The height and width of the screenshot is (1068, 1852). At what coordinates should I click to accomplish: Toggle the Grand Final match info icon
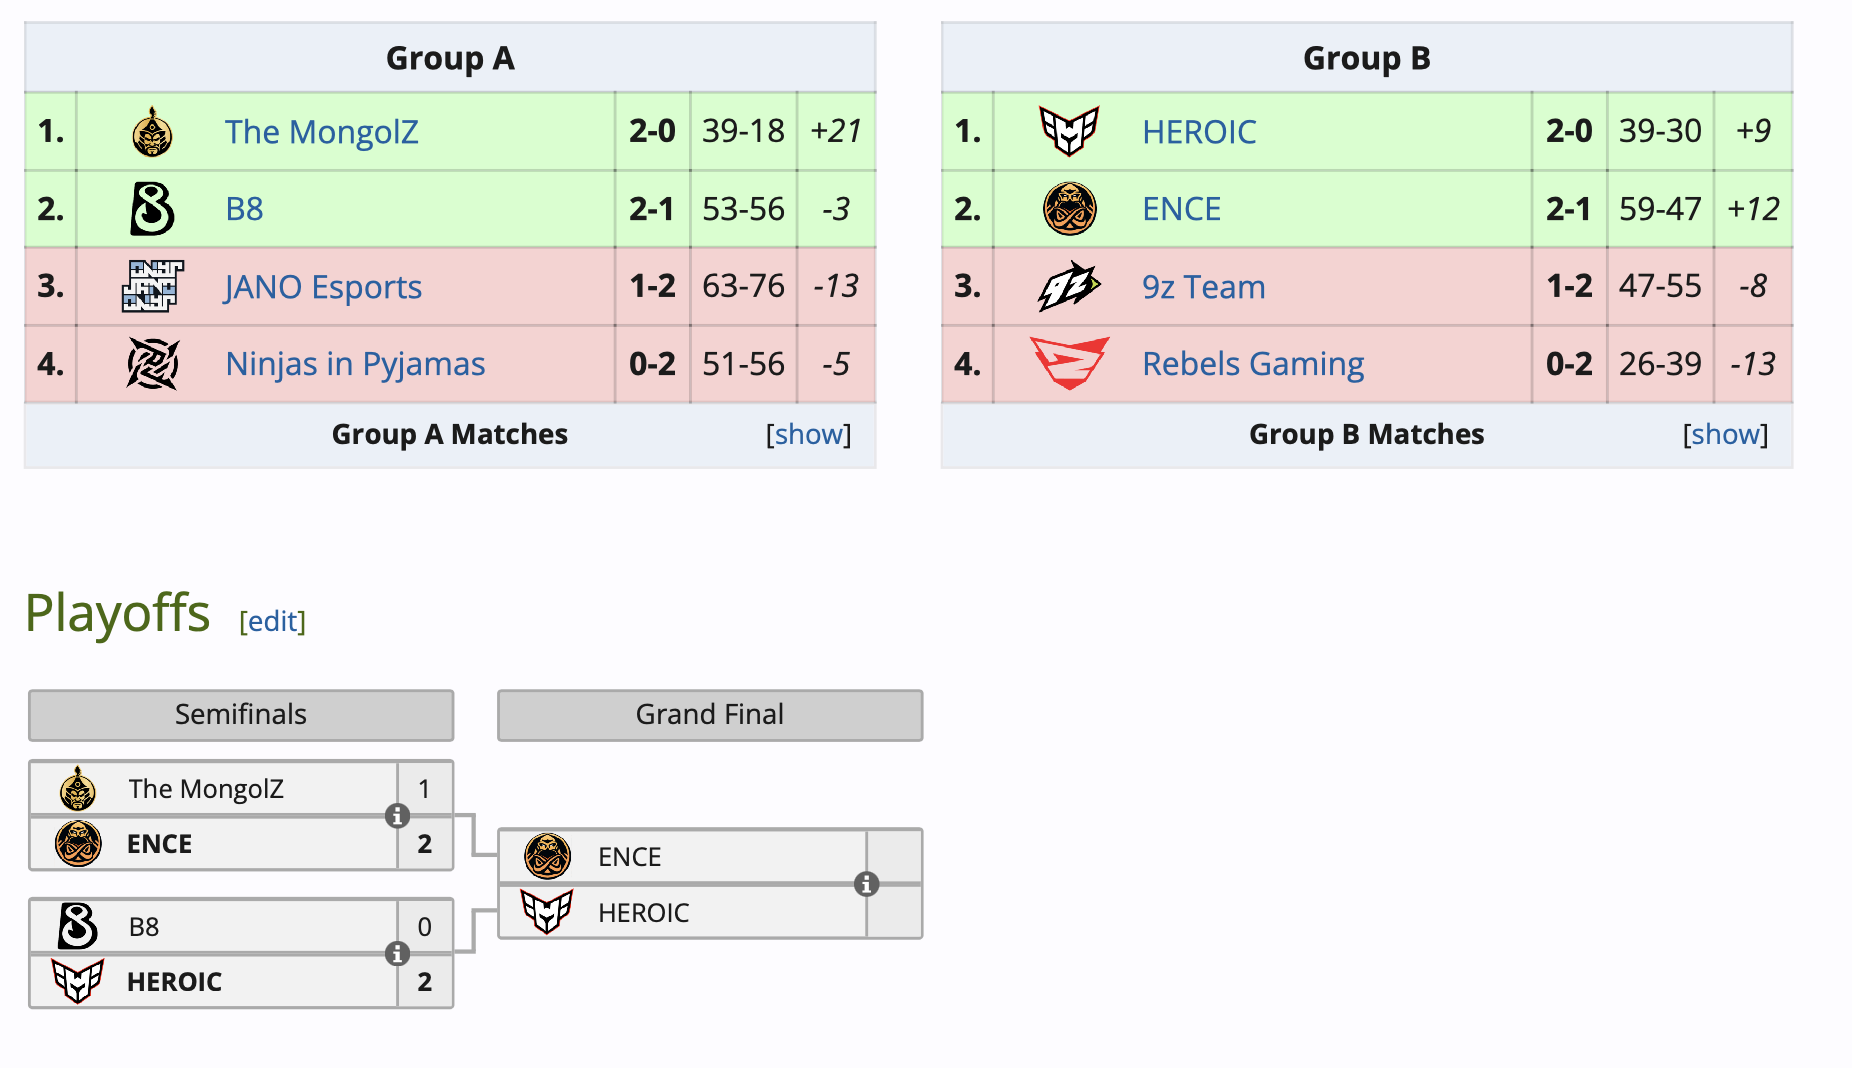(866, 885)
